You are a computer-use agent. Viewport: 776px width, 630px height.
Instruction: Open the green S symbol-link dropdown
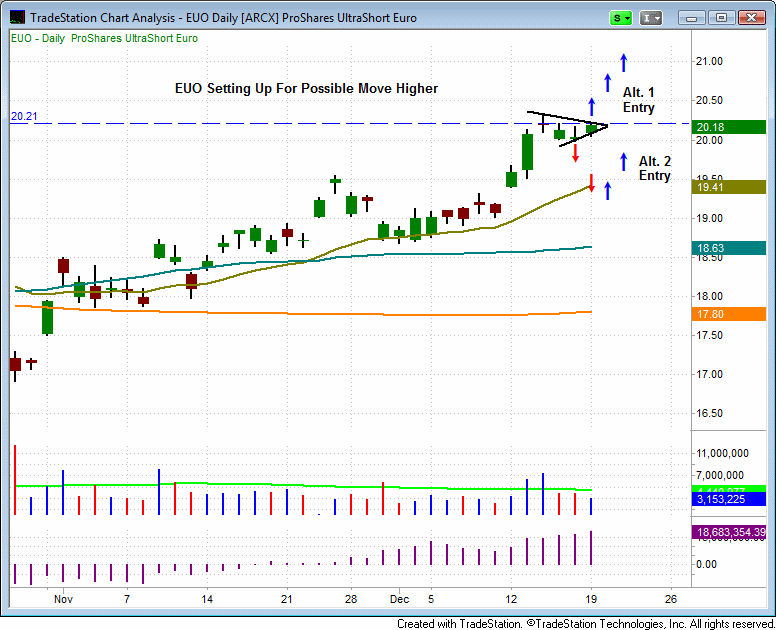(x=620, y=18)
